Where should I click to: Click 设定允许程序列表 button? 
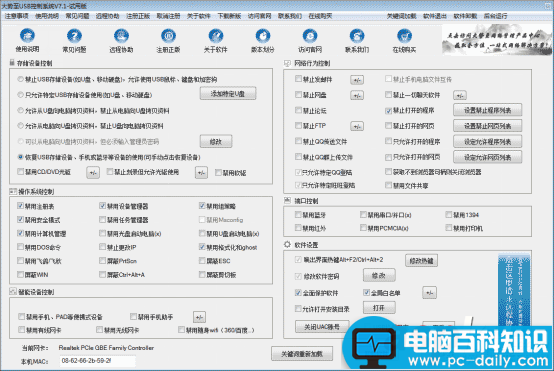(x=488, y=142)
